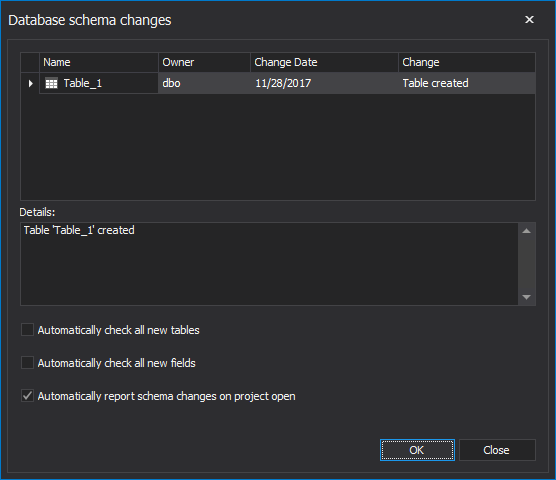This screenshot has width=556, height=480.
Task: Sort by the Change Date column header
Action: (x=324, y=62)
